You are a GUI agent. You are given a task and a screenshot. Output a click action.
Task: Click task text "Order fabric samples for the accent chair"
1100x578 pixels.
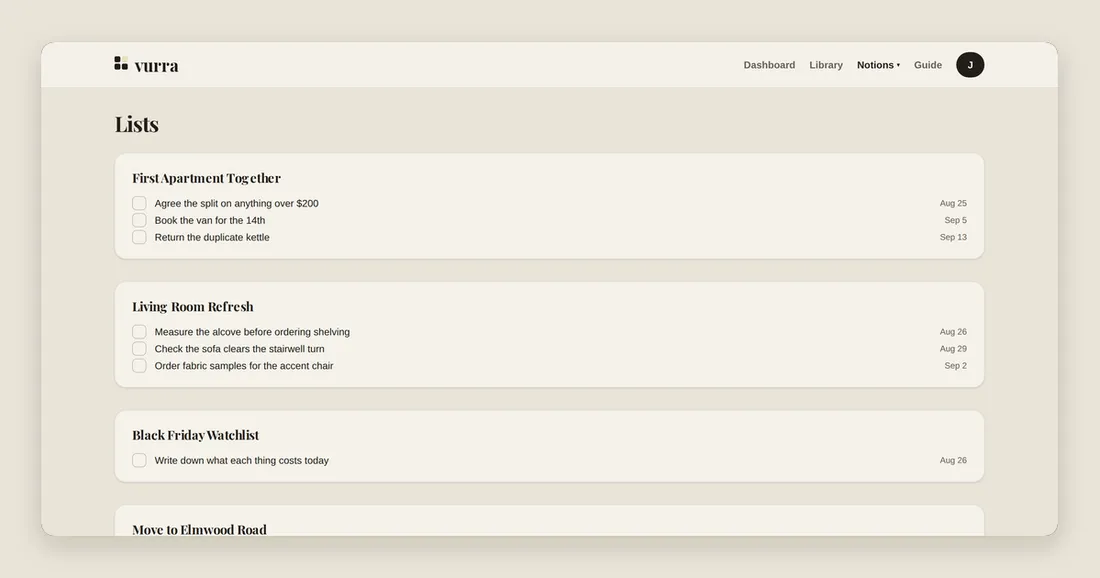244,365
